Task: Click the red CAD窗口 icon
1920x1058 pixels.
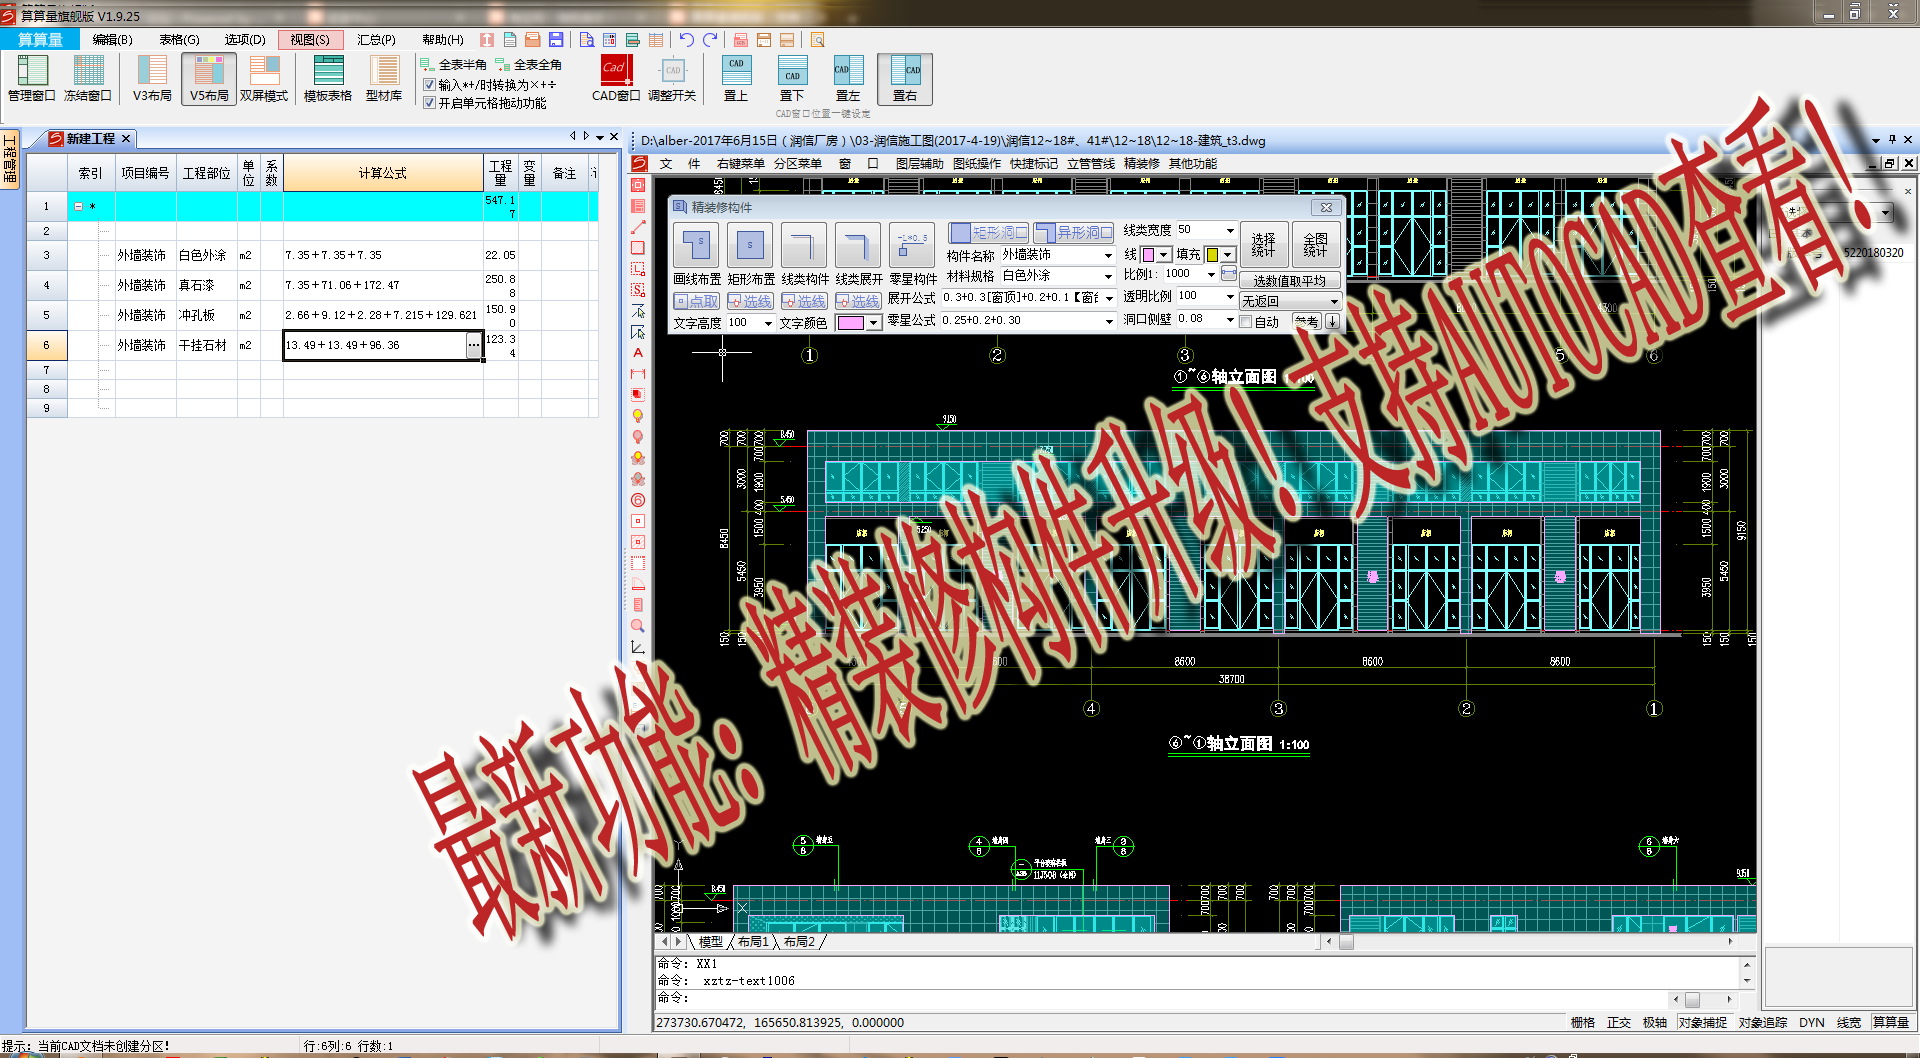Action: [x=615, y=70]
